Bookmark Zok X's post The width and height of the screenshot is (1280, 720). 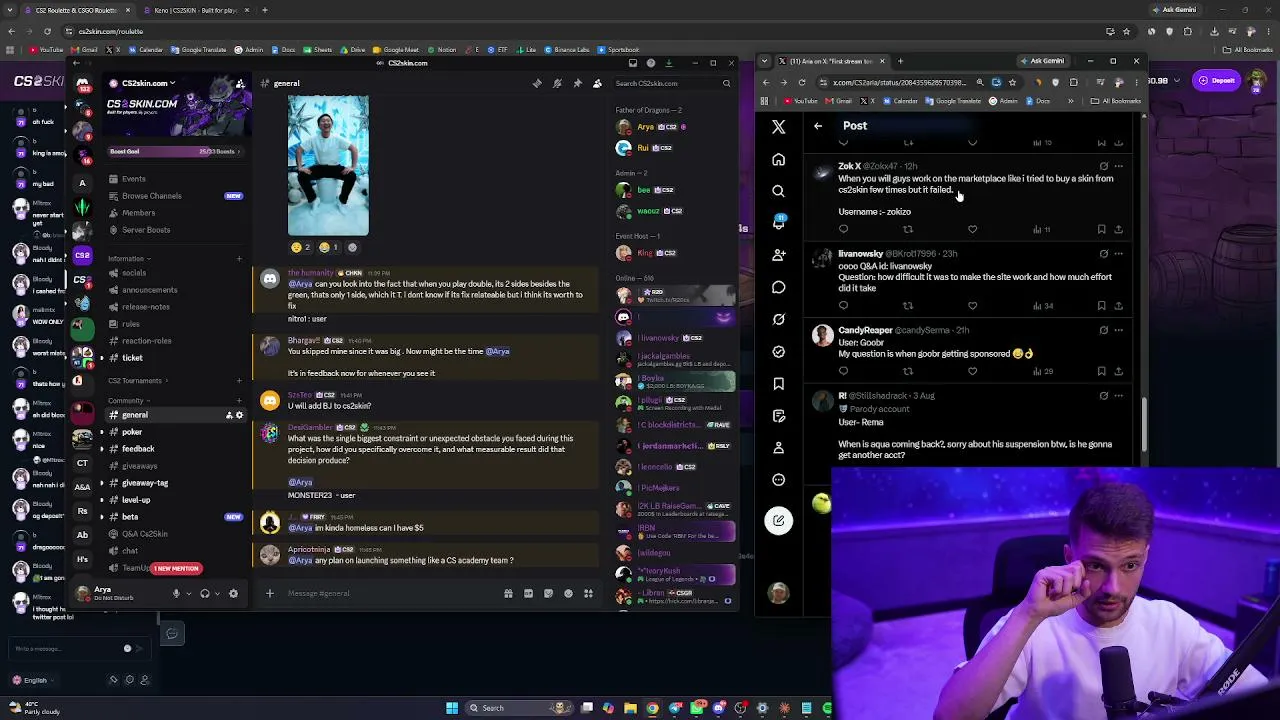pyautogui.click(x=1101, y=229)
